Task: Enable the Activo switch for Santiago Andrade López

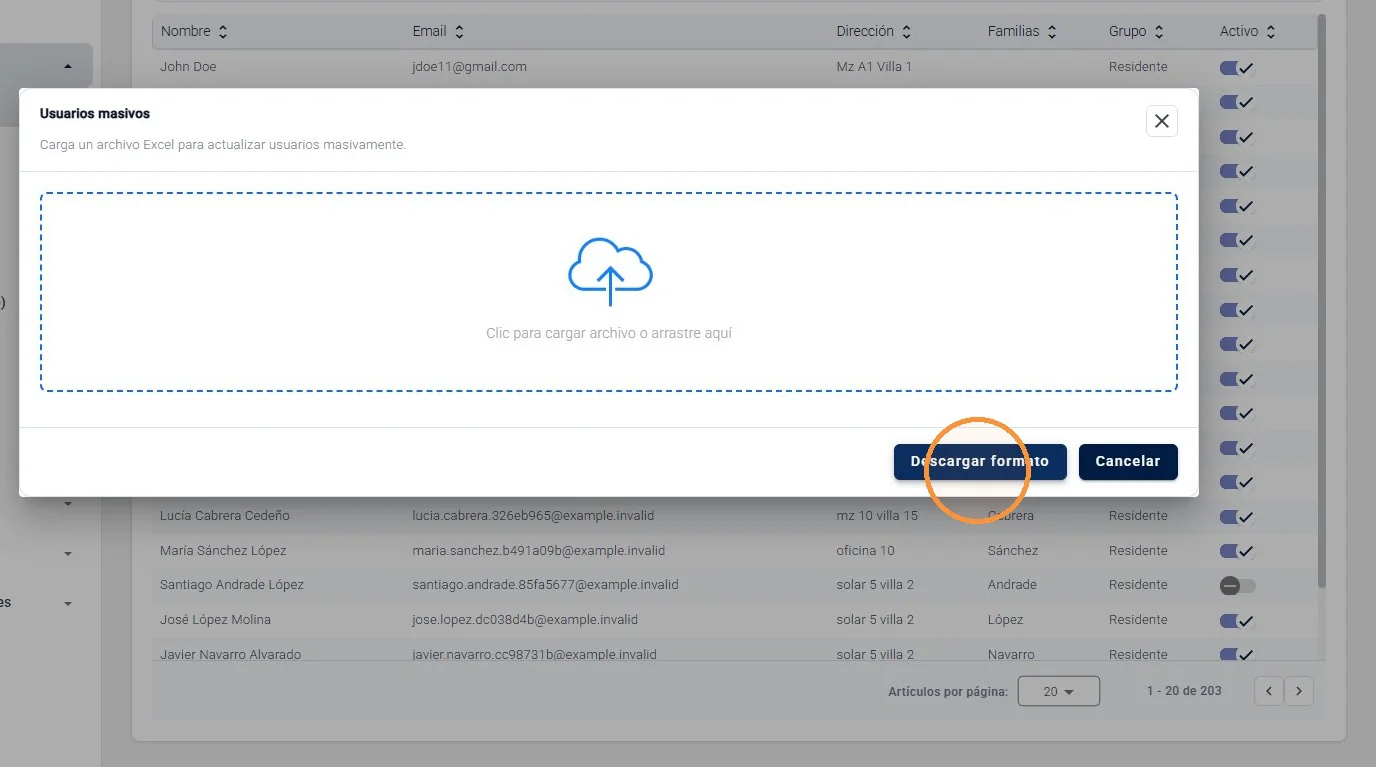Action: click(x=1237, y=586)
